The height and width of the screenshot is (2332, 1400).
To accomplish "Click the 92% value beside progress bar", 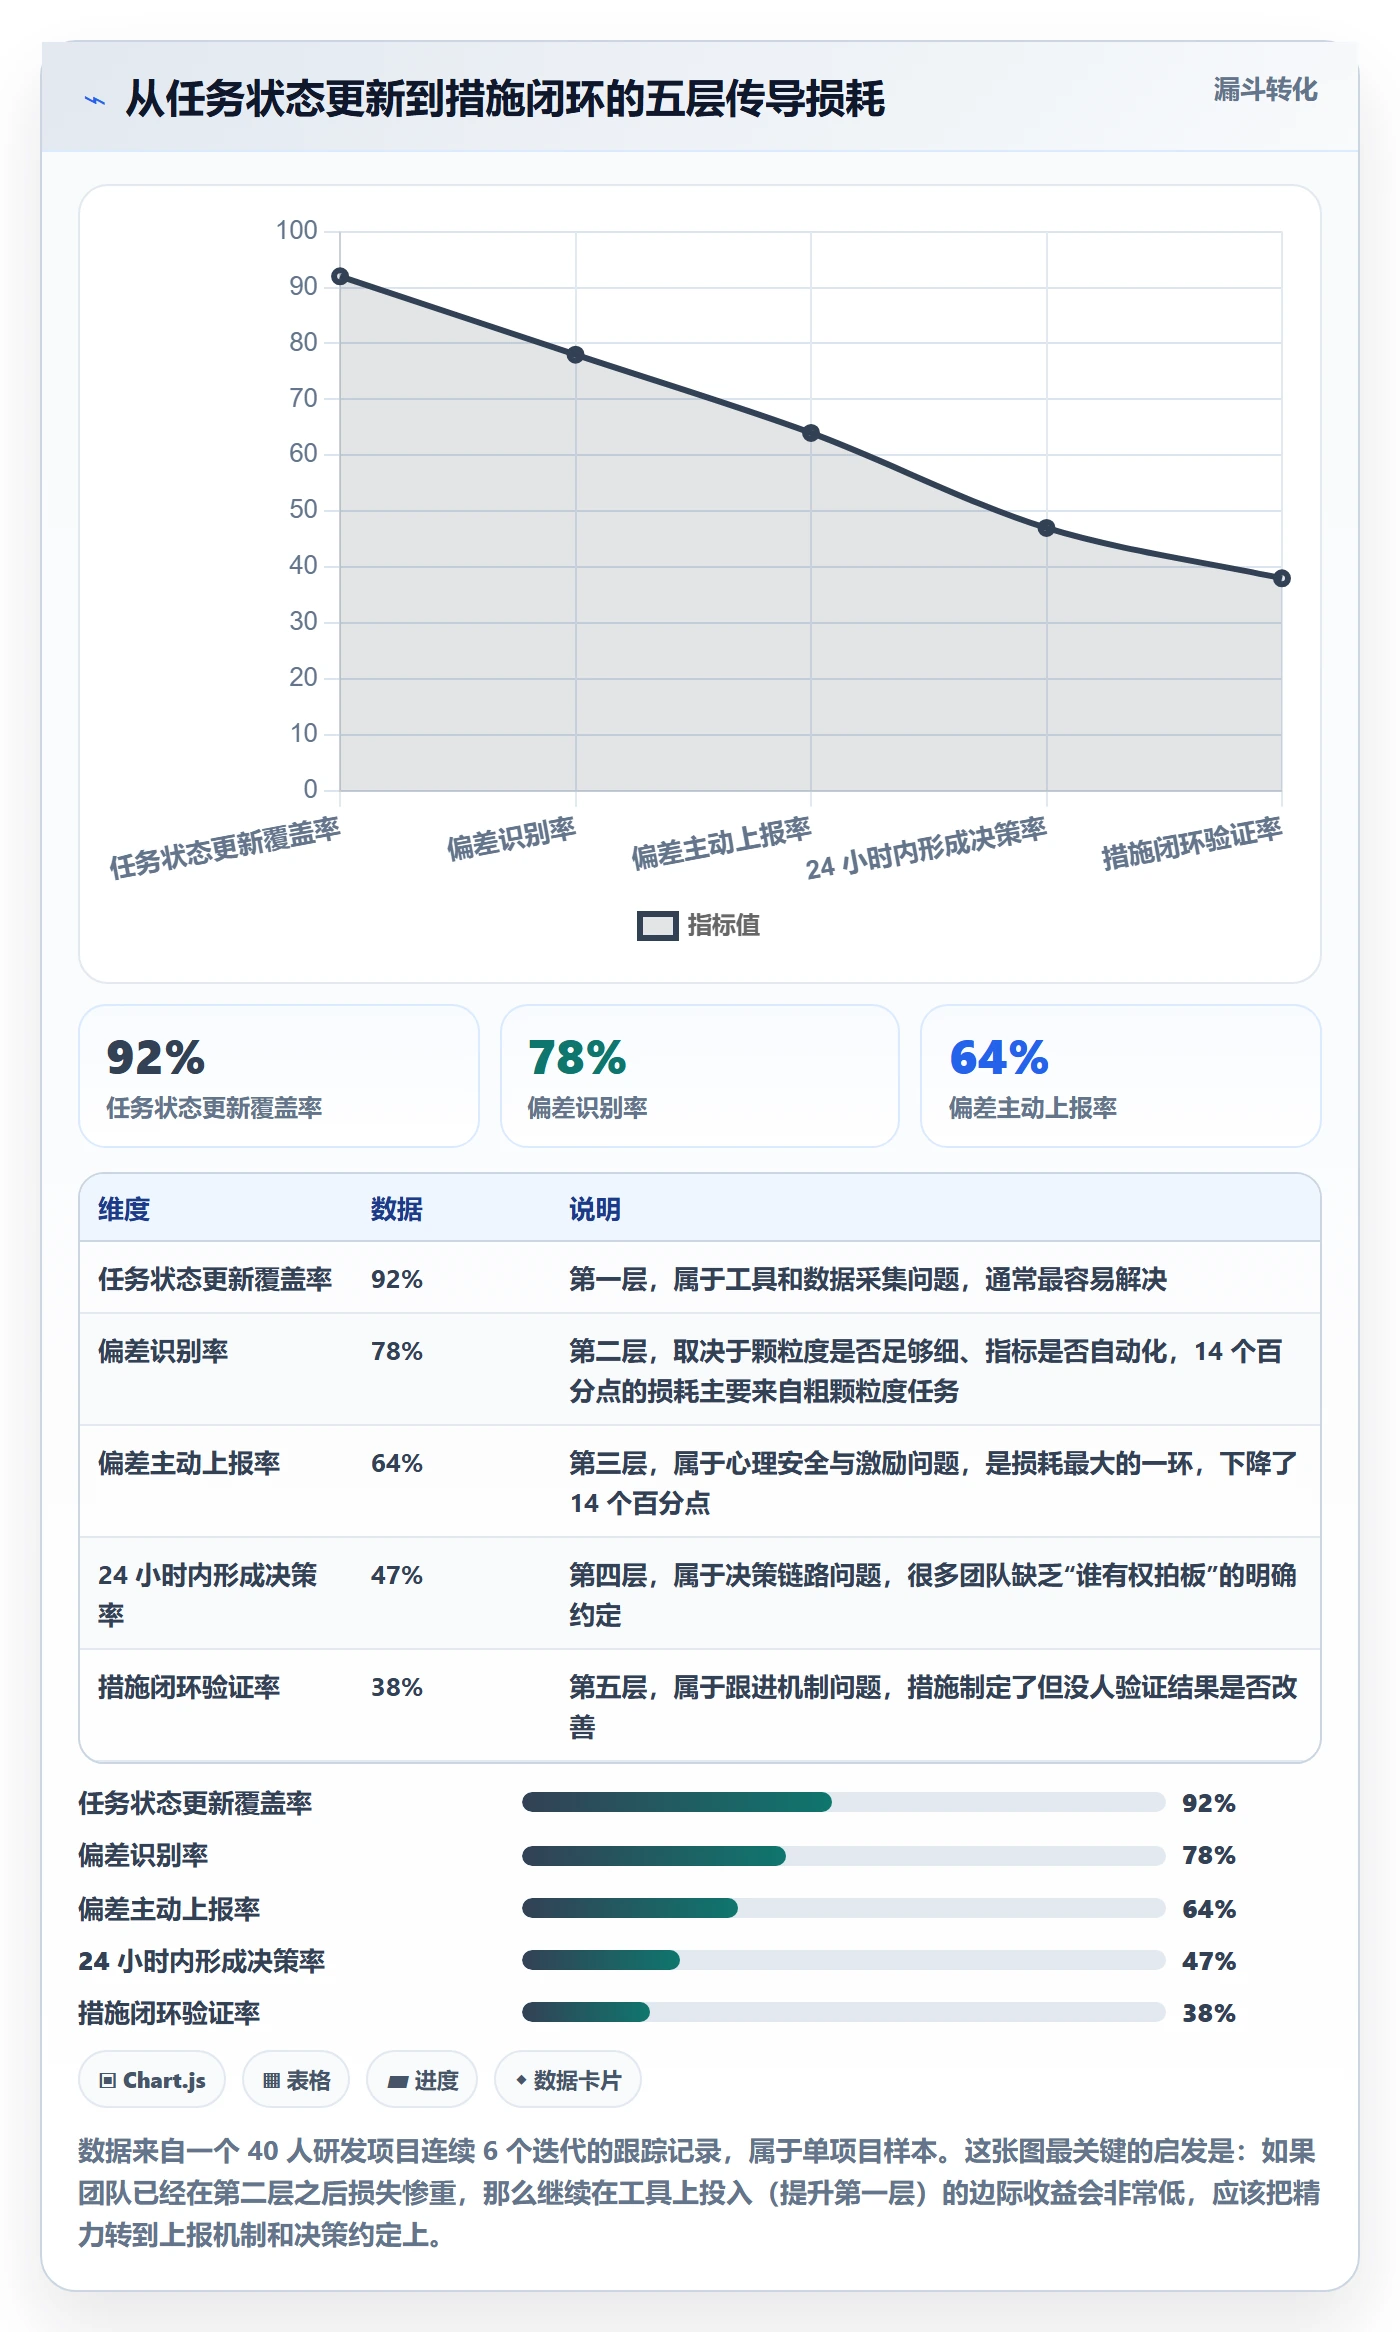I will point(1209,1803).
